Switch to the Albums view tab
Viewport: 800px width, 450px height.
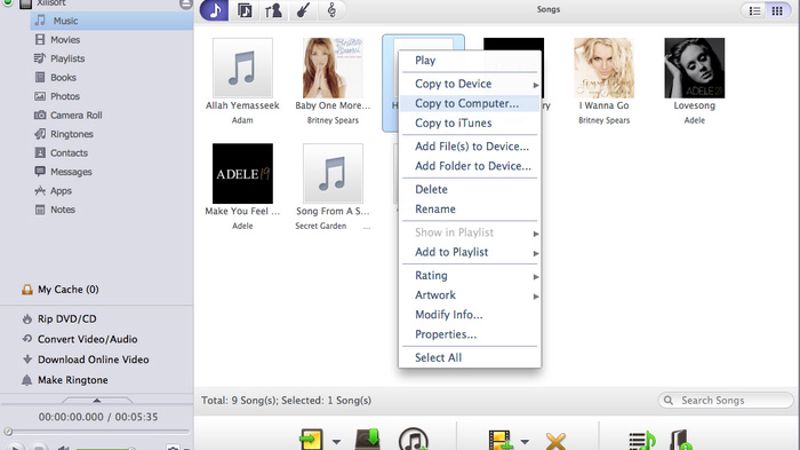pos(244,10)
